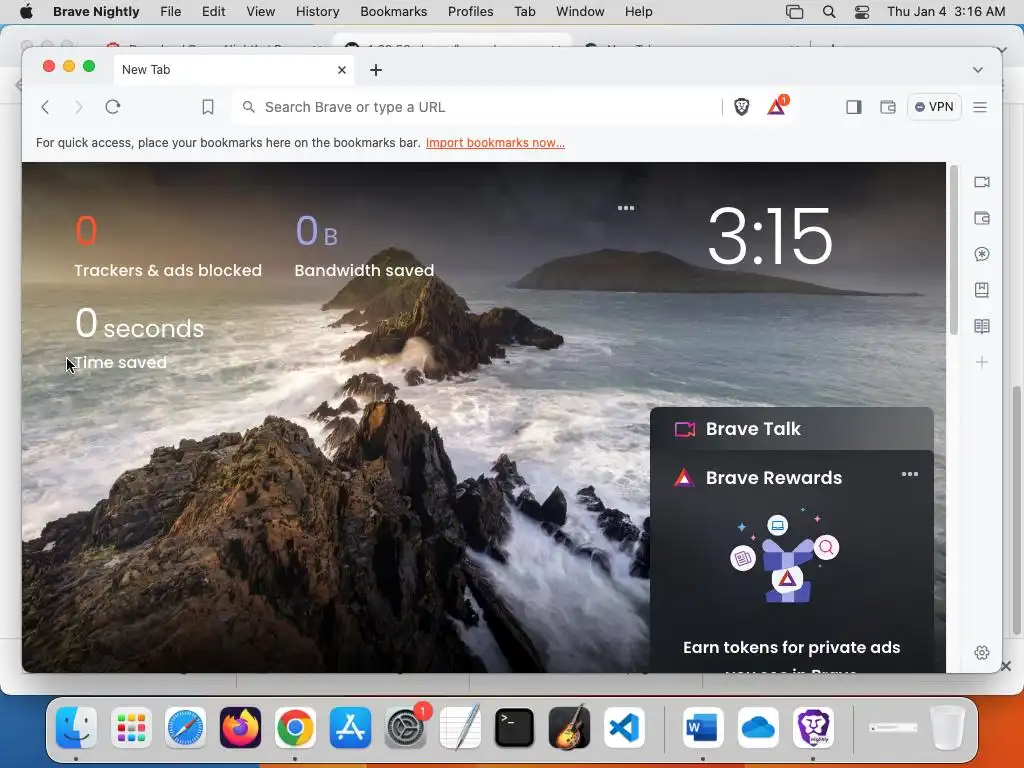Launch Google Chrome from the Dock

[x=295, y=727]
